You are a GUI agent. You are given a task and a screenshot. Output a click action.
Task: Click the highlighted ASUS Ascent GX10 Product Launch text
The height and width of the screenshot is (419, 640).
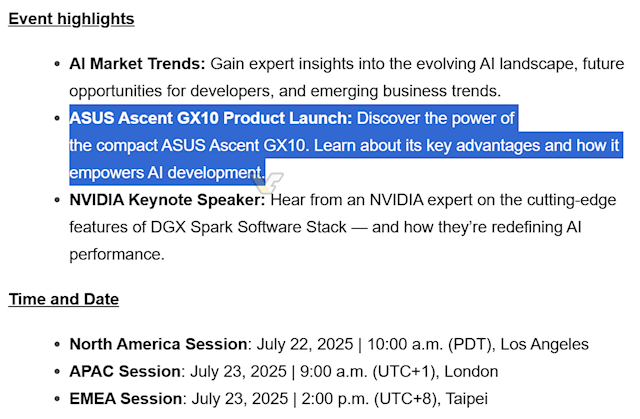pos(211,118)
